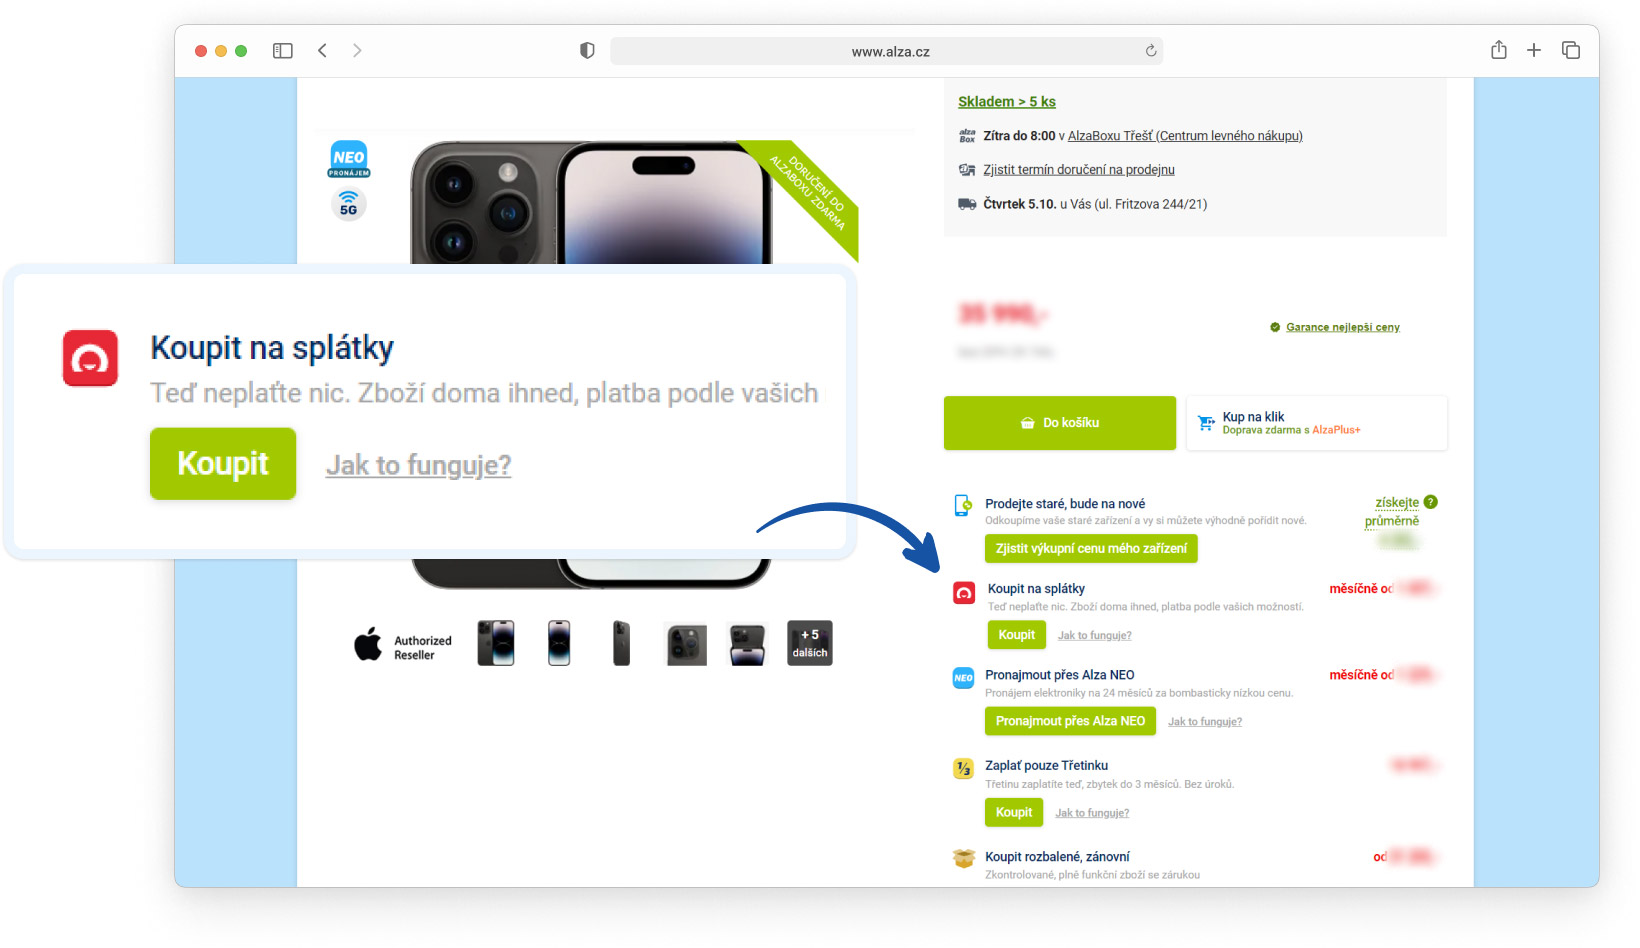Open Skladem > 5 ks link

pyautogui.click(x=1007, y=102)
